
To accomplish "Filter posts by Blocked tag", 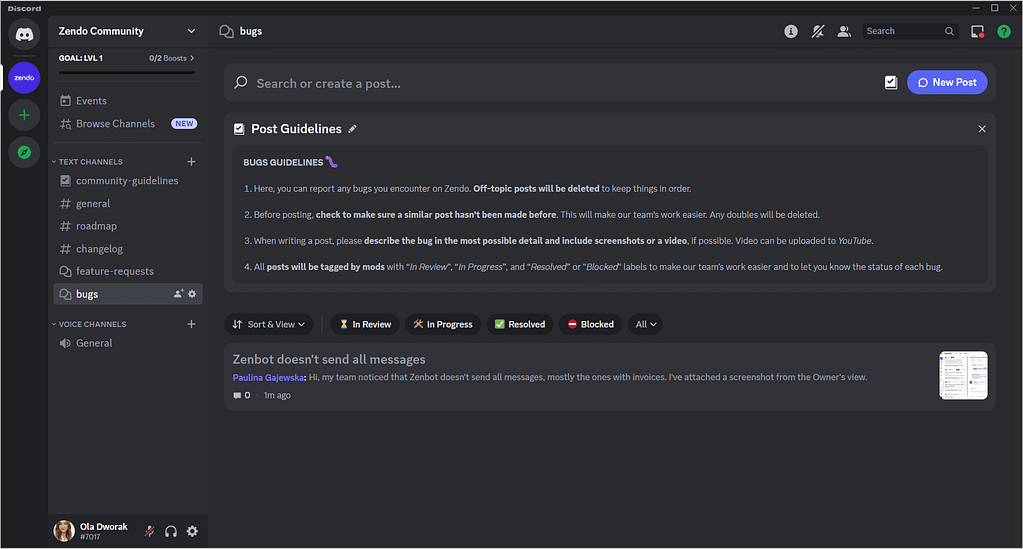I will [x=590, y=324].
